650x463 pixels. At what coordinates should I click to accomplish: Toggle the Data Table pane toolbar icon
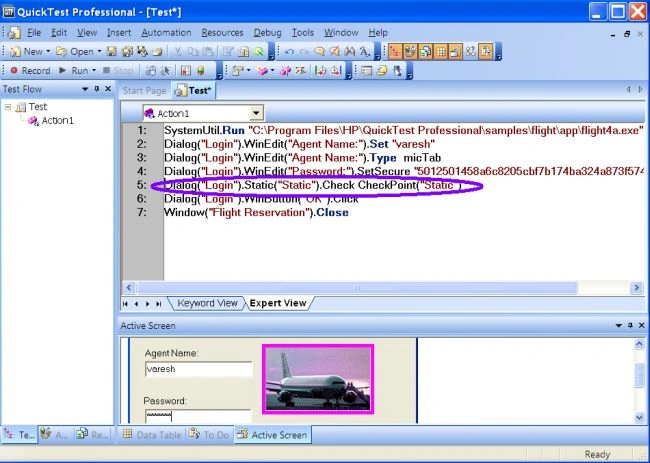(441, 51)
